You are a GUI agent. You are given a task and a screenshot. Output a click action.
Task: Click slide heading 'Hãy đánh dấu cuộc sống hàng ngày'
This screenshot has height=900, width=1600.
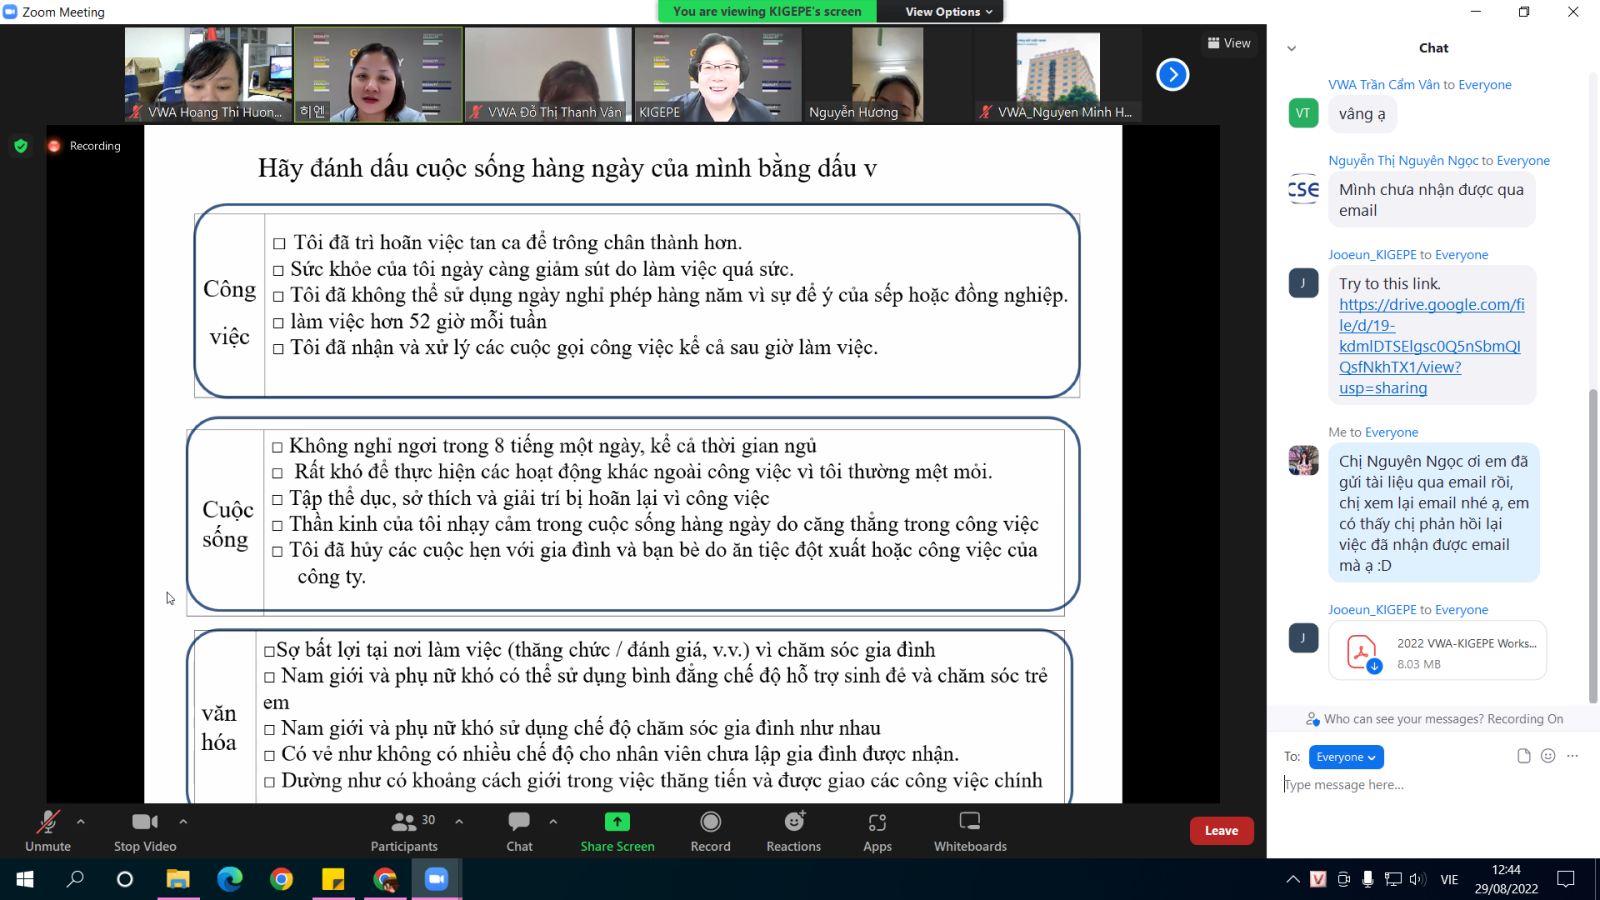(x=567, y=168)
